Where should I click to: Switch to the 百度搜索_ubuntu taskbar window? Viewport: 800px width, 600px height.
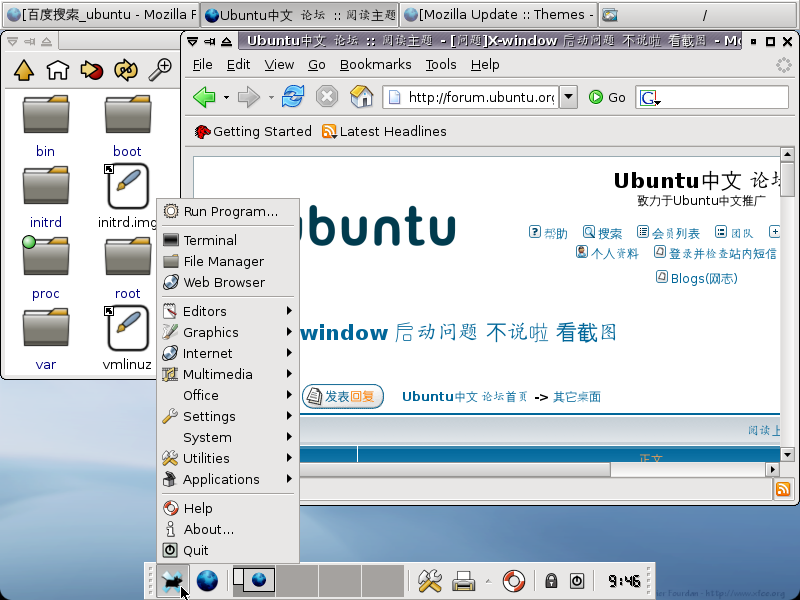101,15
